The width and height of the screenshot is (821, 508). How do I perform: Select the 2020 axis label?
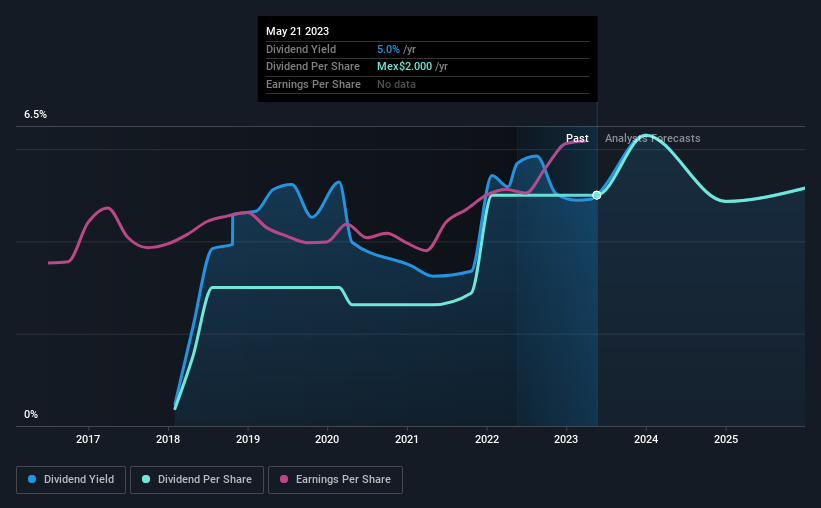tap(327, 439)
